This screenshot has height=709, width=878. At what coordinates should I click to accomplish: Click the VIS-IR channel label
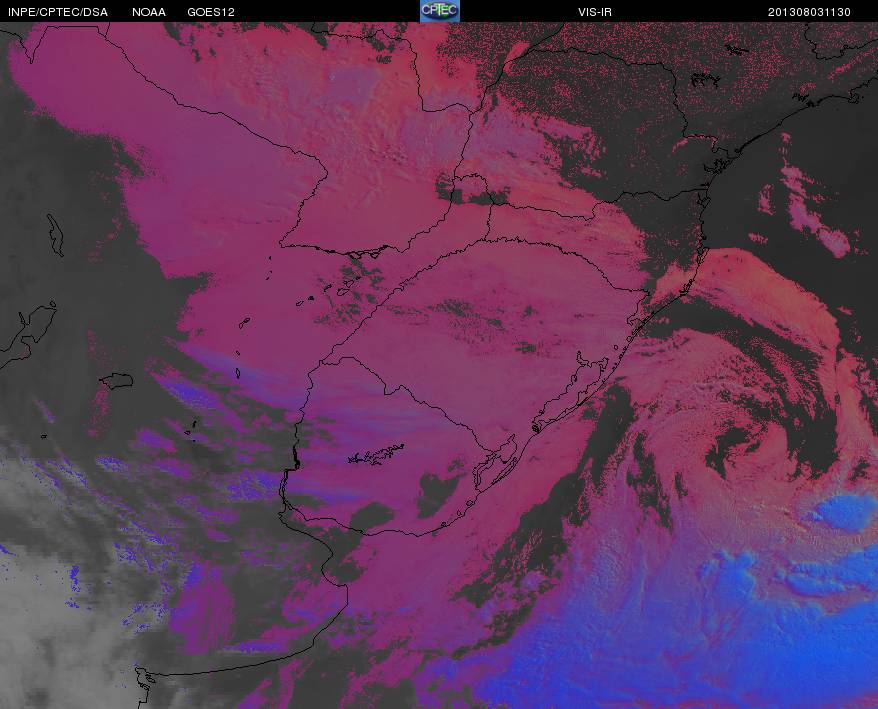[595, 12]
